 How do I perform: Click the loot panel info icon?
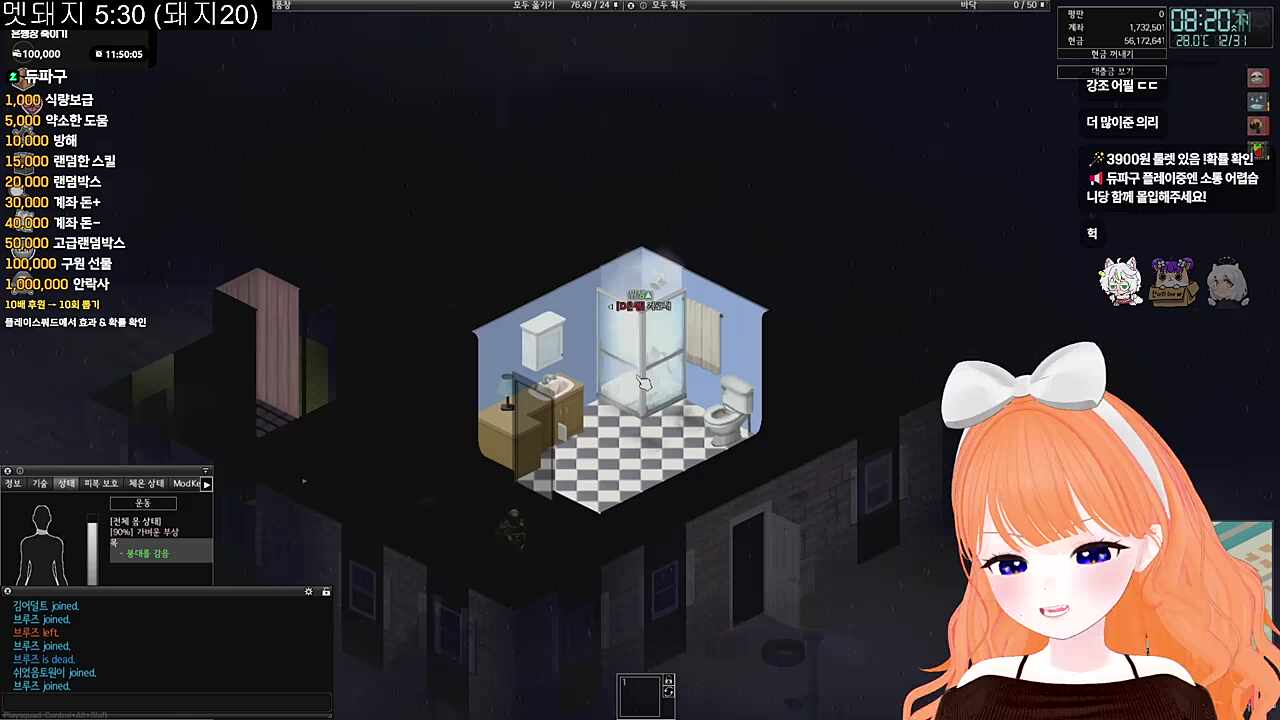(642, 5)
